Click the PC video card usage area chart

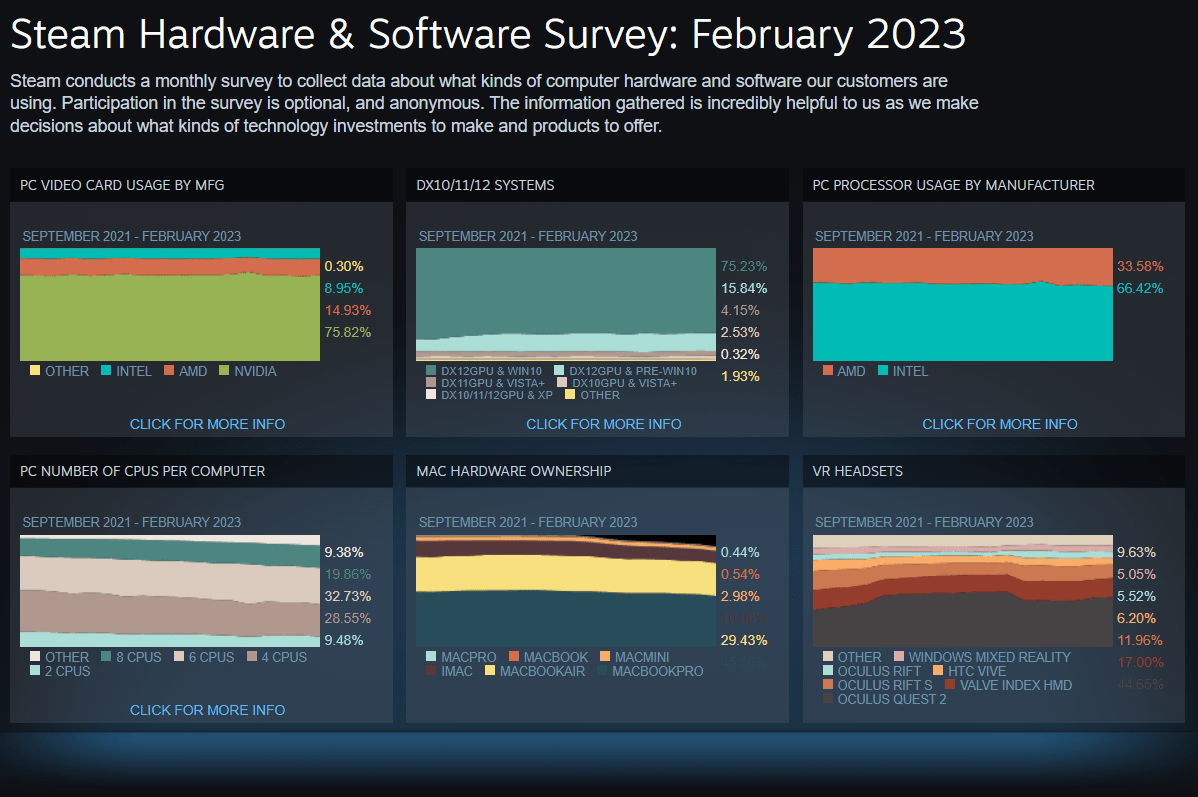pyautogui.click(x=170, y=305)
